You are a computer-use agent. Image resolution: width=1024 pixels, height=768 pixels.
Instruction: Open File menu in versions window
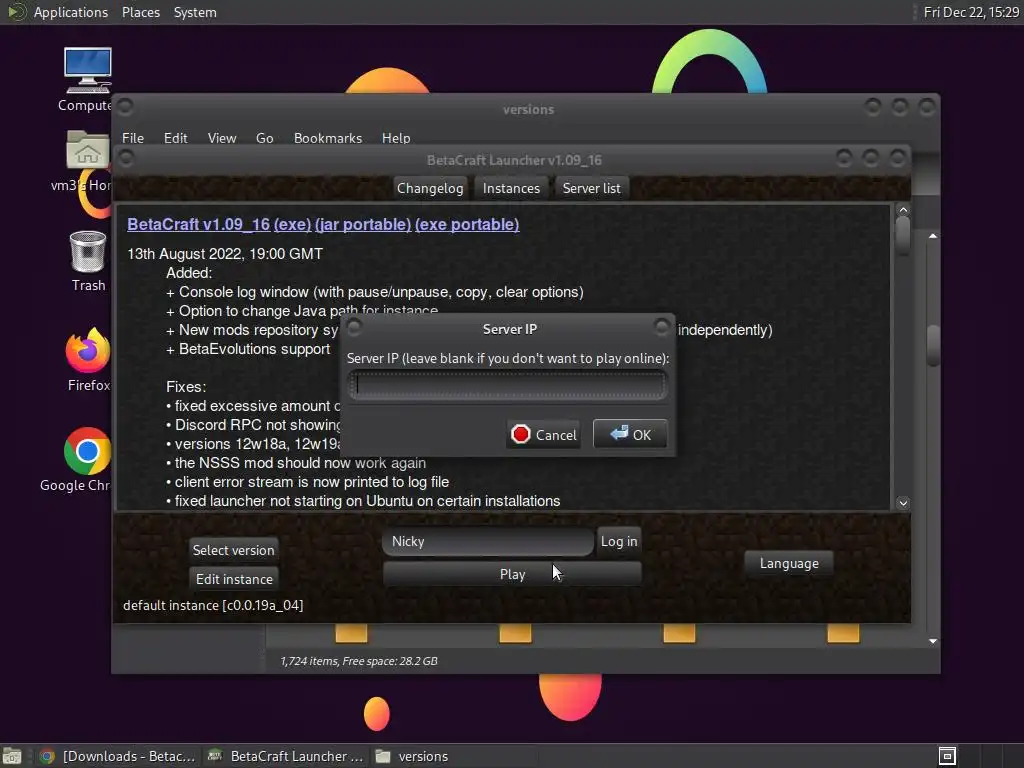pos(133,138)
